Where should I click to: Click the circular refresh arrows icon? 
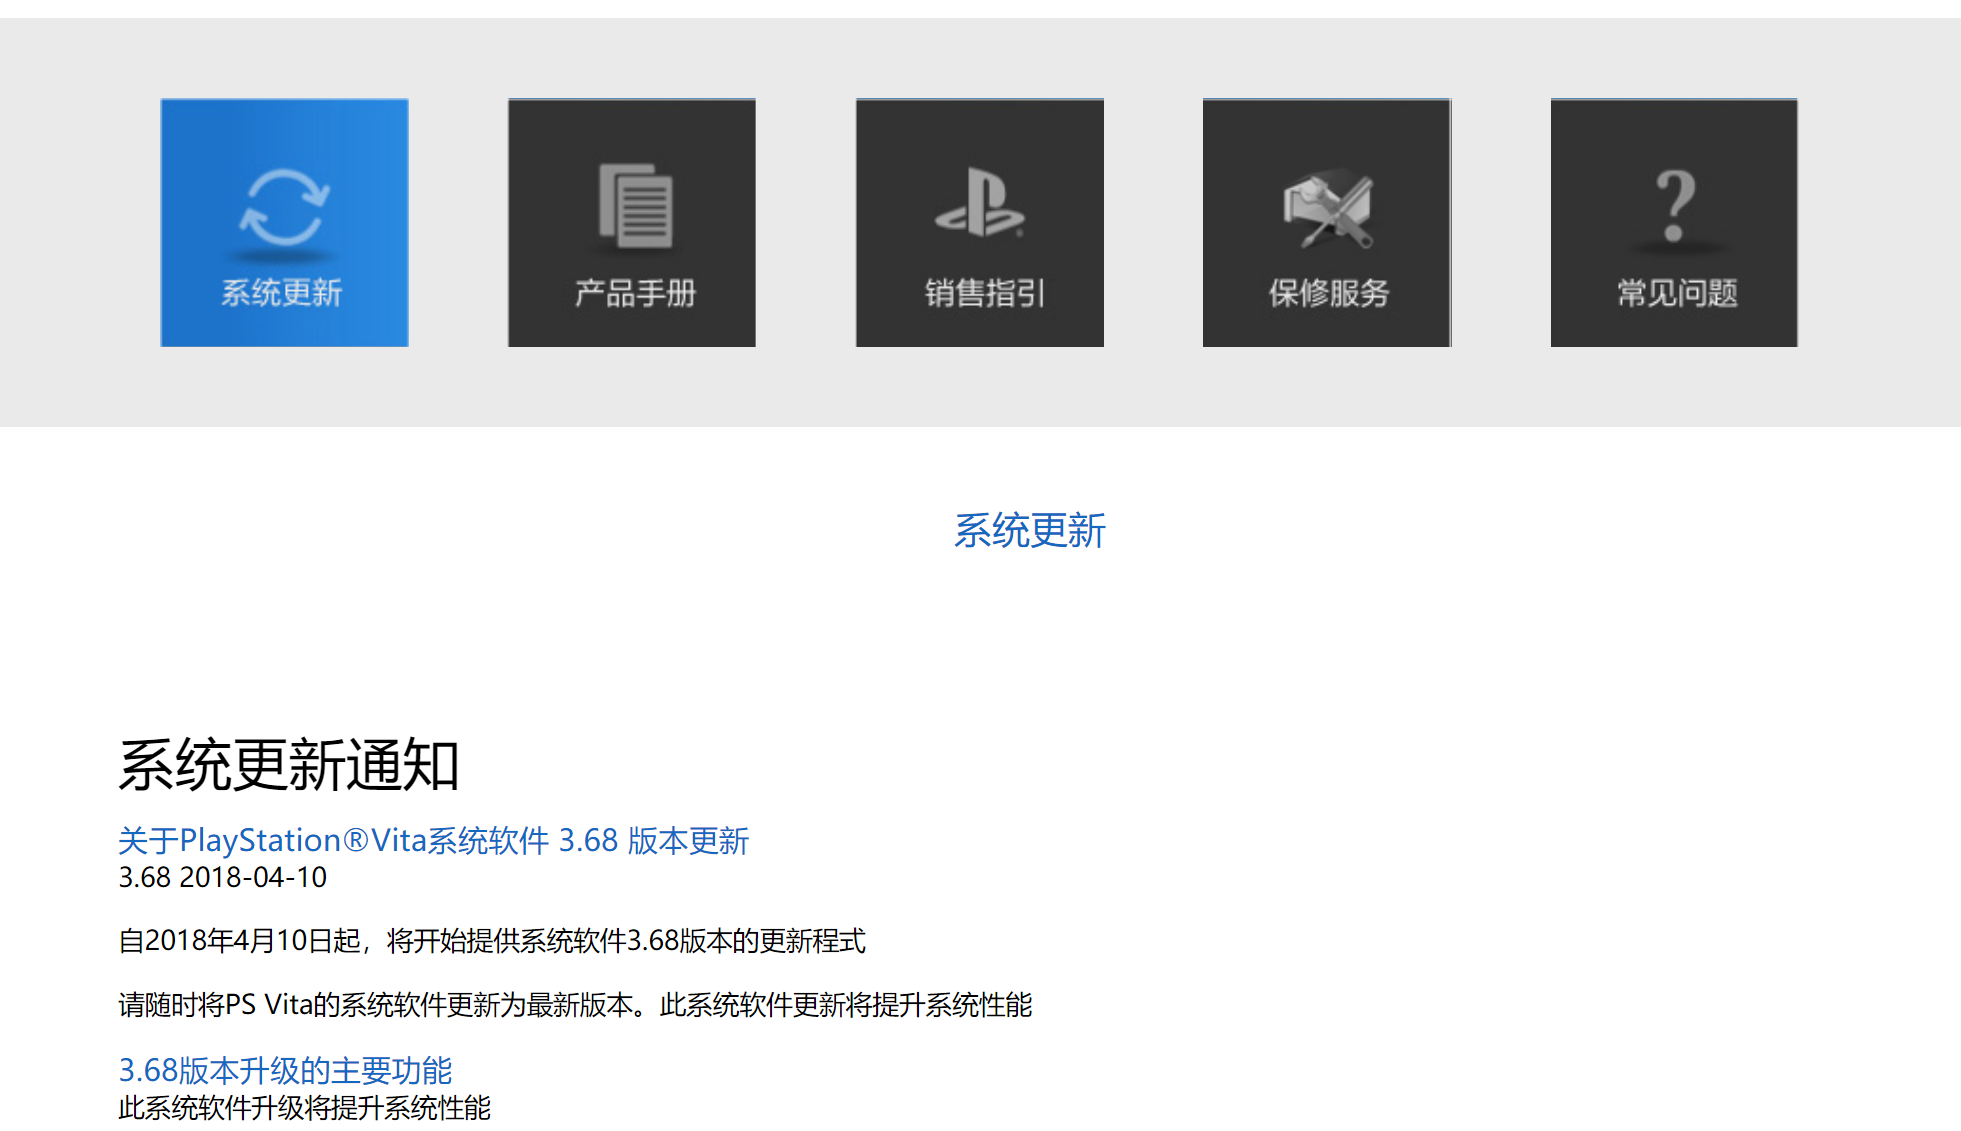click(284, 207)
